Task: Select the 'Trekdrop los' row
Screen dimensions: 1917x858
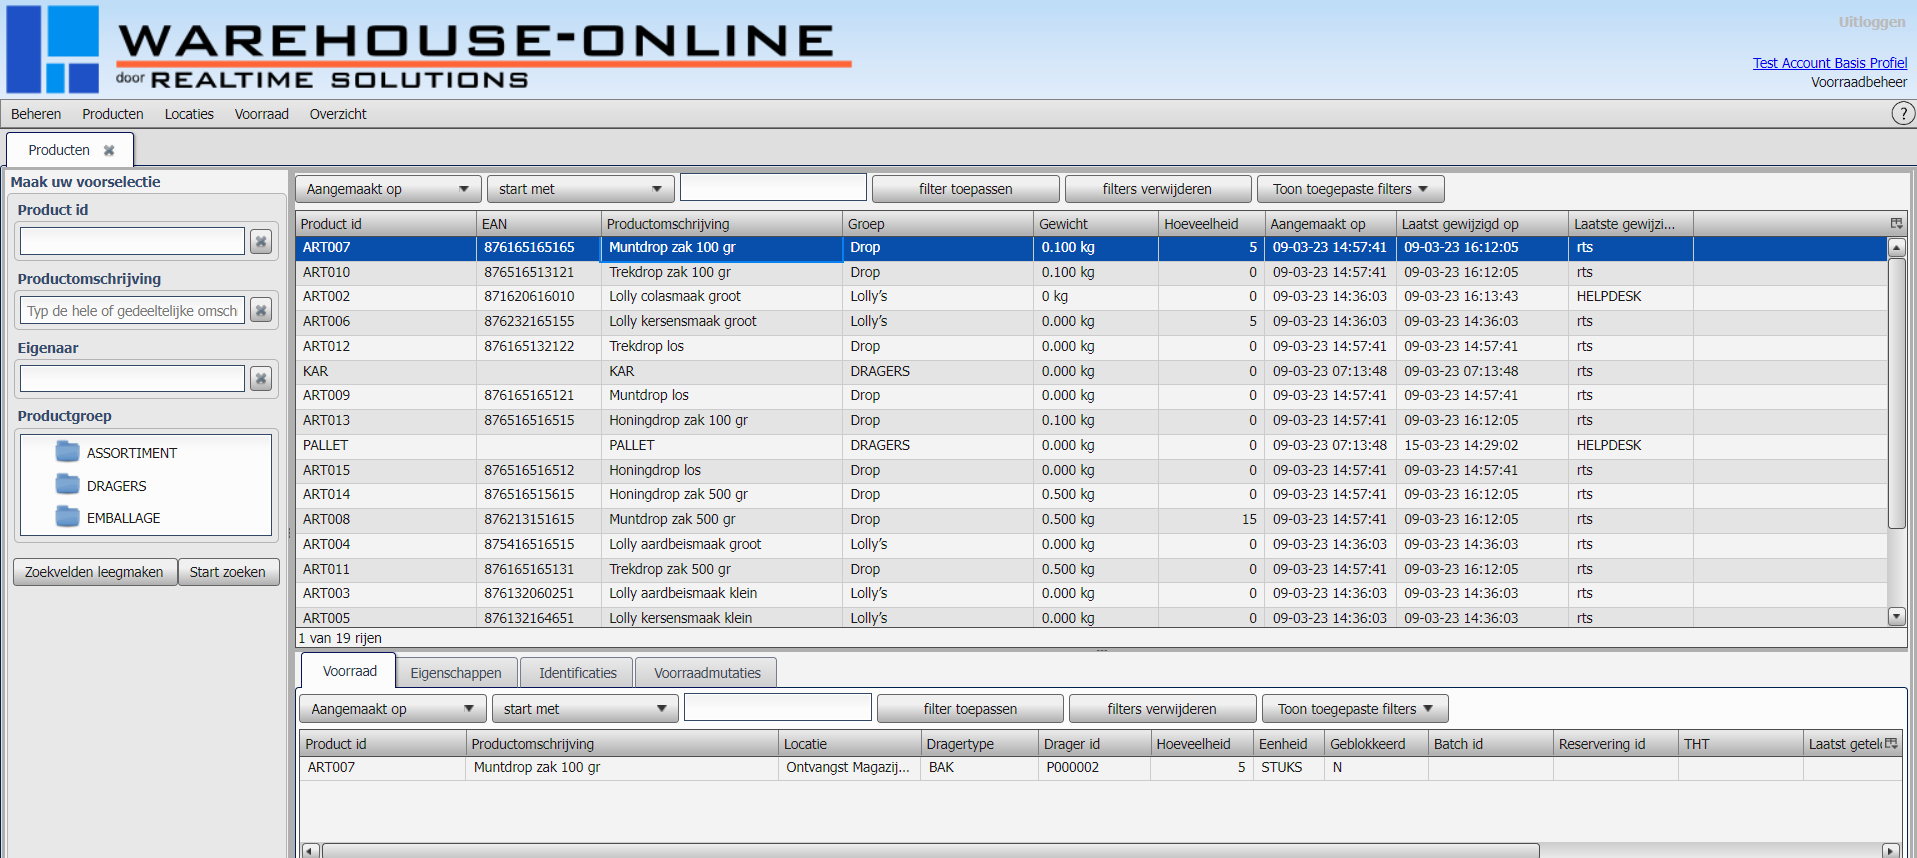Action: pos(1091,346)
